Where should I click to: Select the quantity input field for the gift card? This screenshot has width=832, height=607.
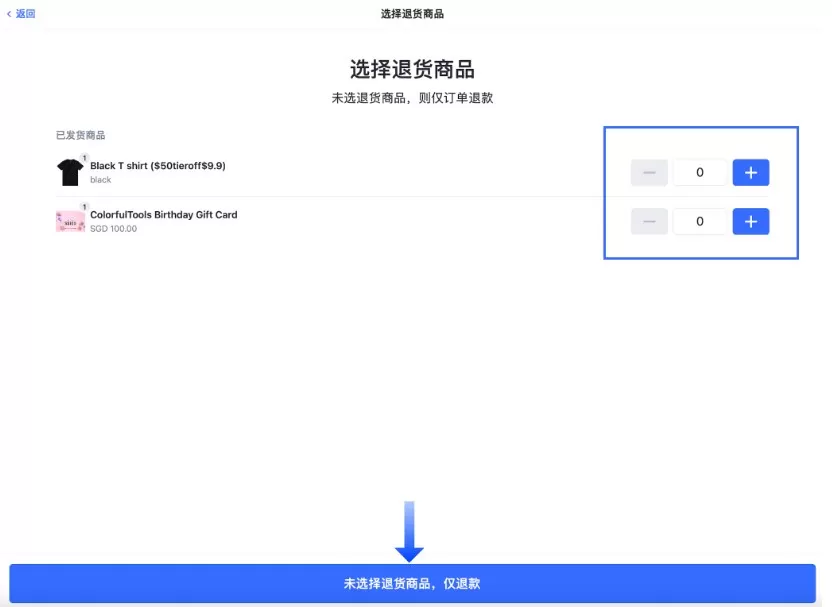[x=699, y=221]
